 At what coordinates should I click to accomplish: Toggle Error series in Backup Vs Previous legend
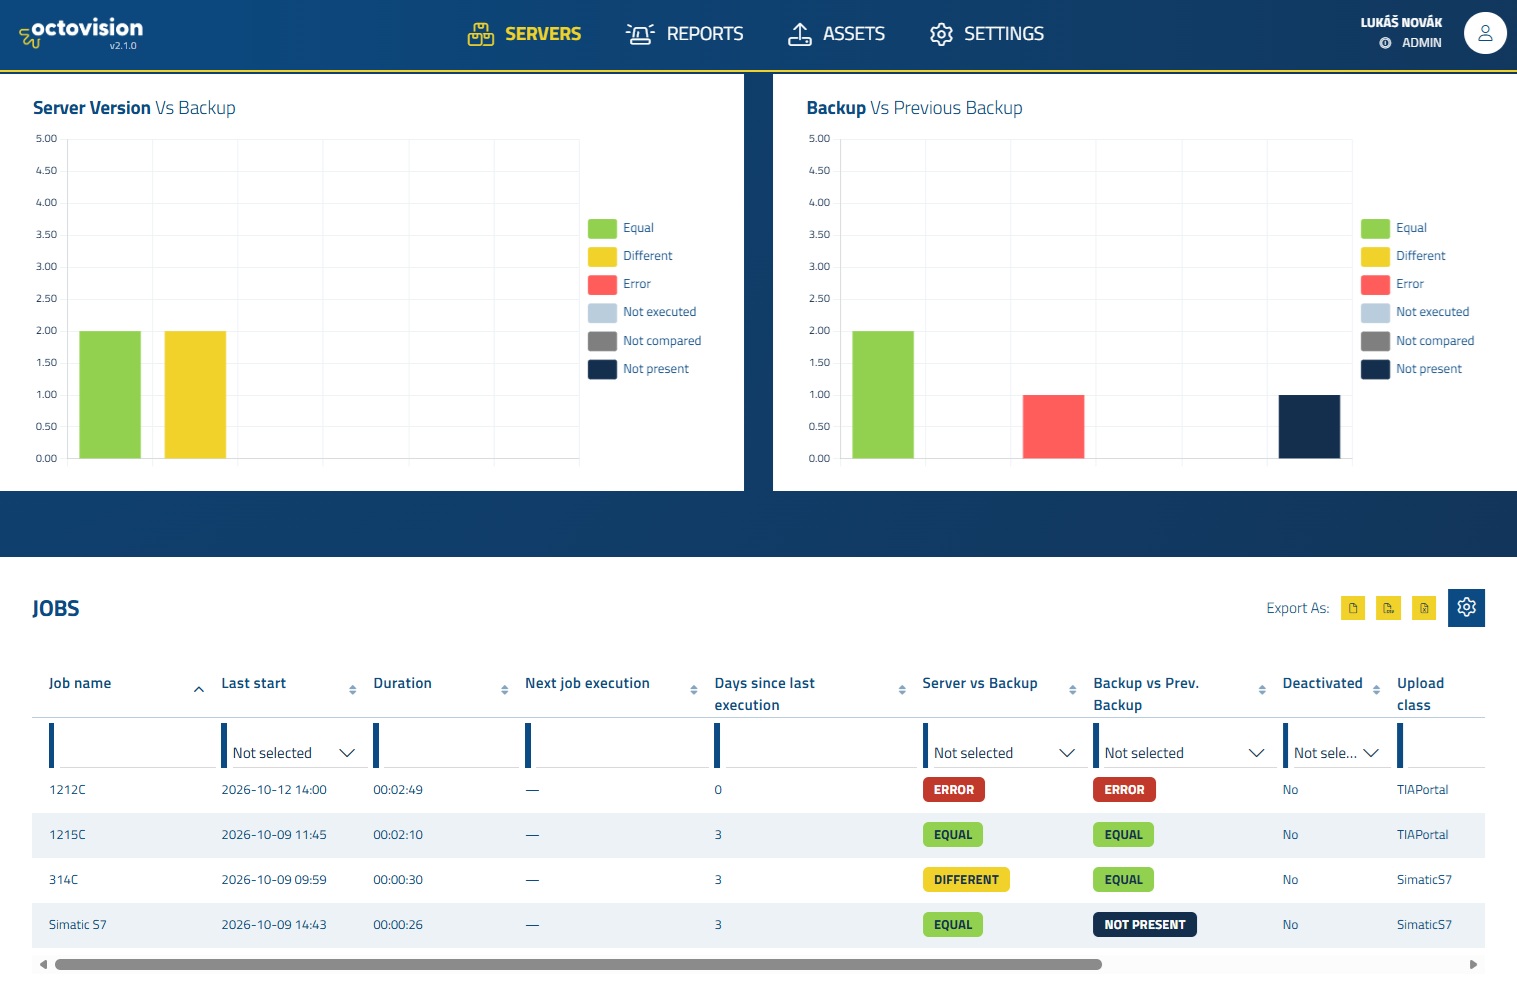click(1392, 284)
